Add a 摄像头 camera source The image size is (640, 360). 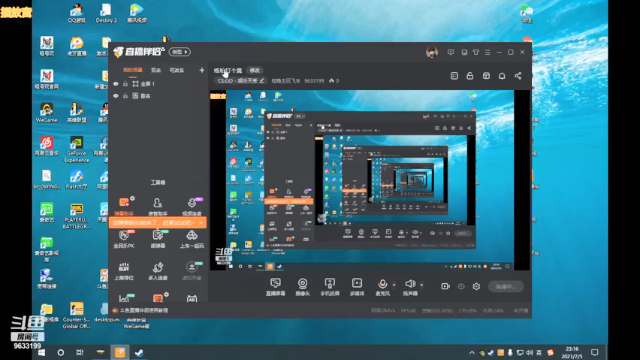(x=302, y=287)
